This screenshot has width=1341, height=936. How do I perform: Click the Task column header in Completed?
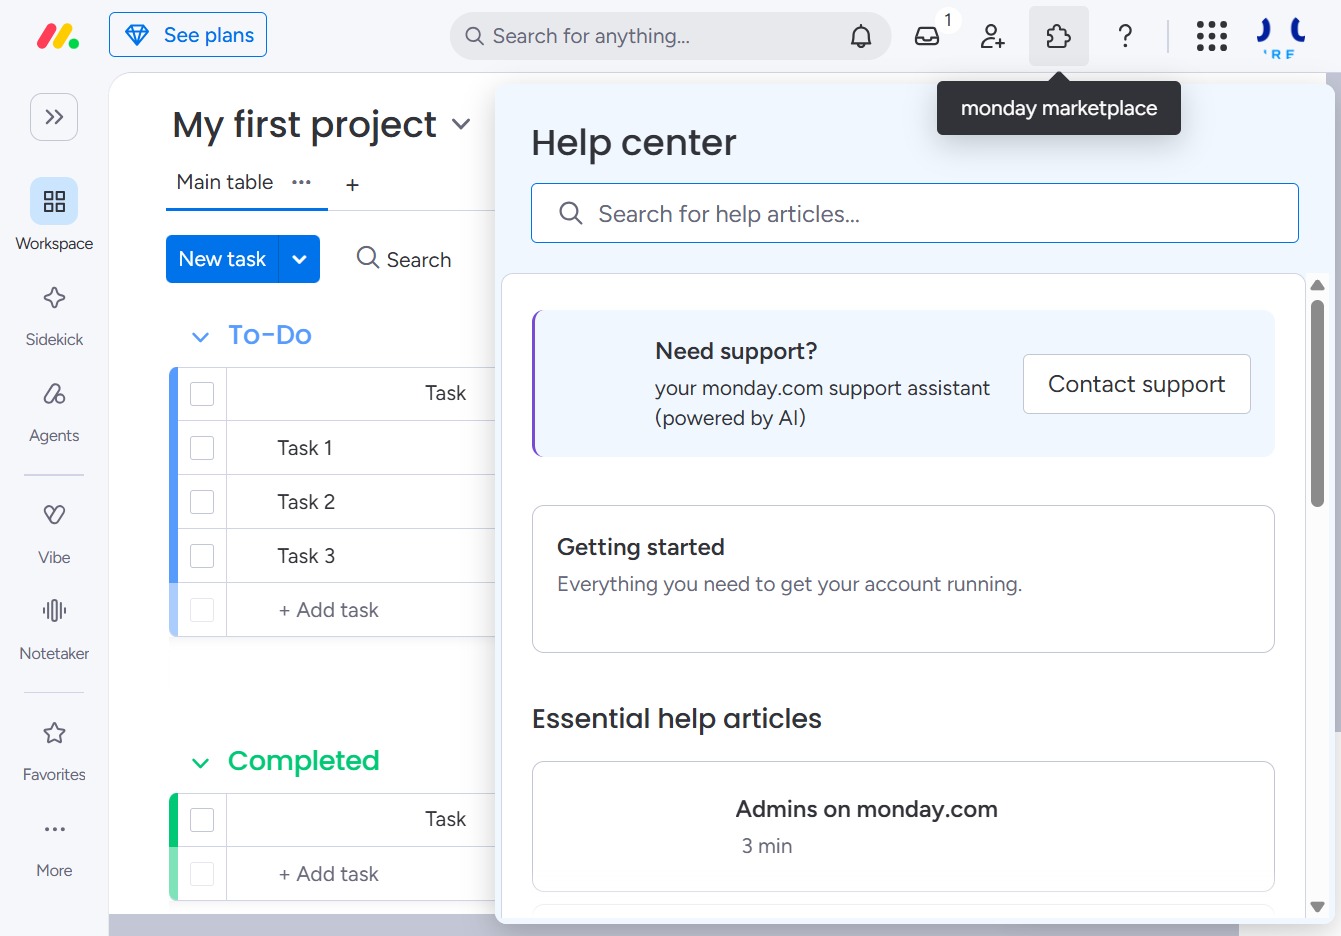[x=445, y=819]
